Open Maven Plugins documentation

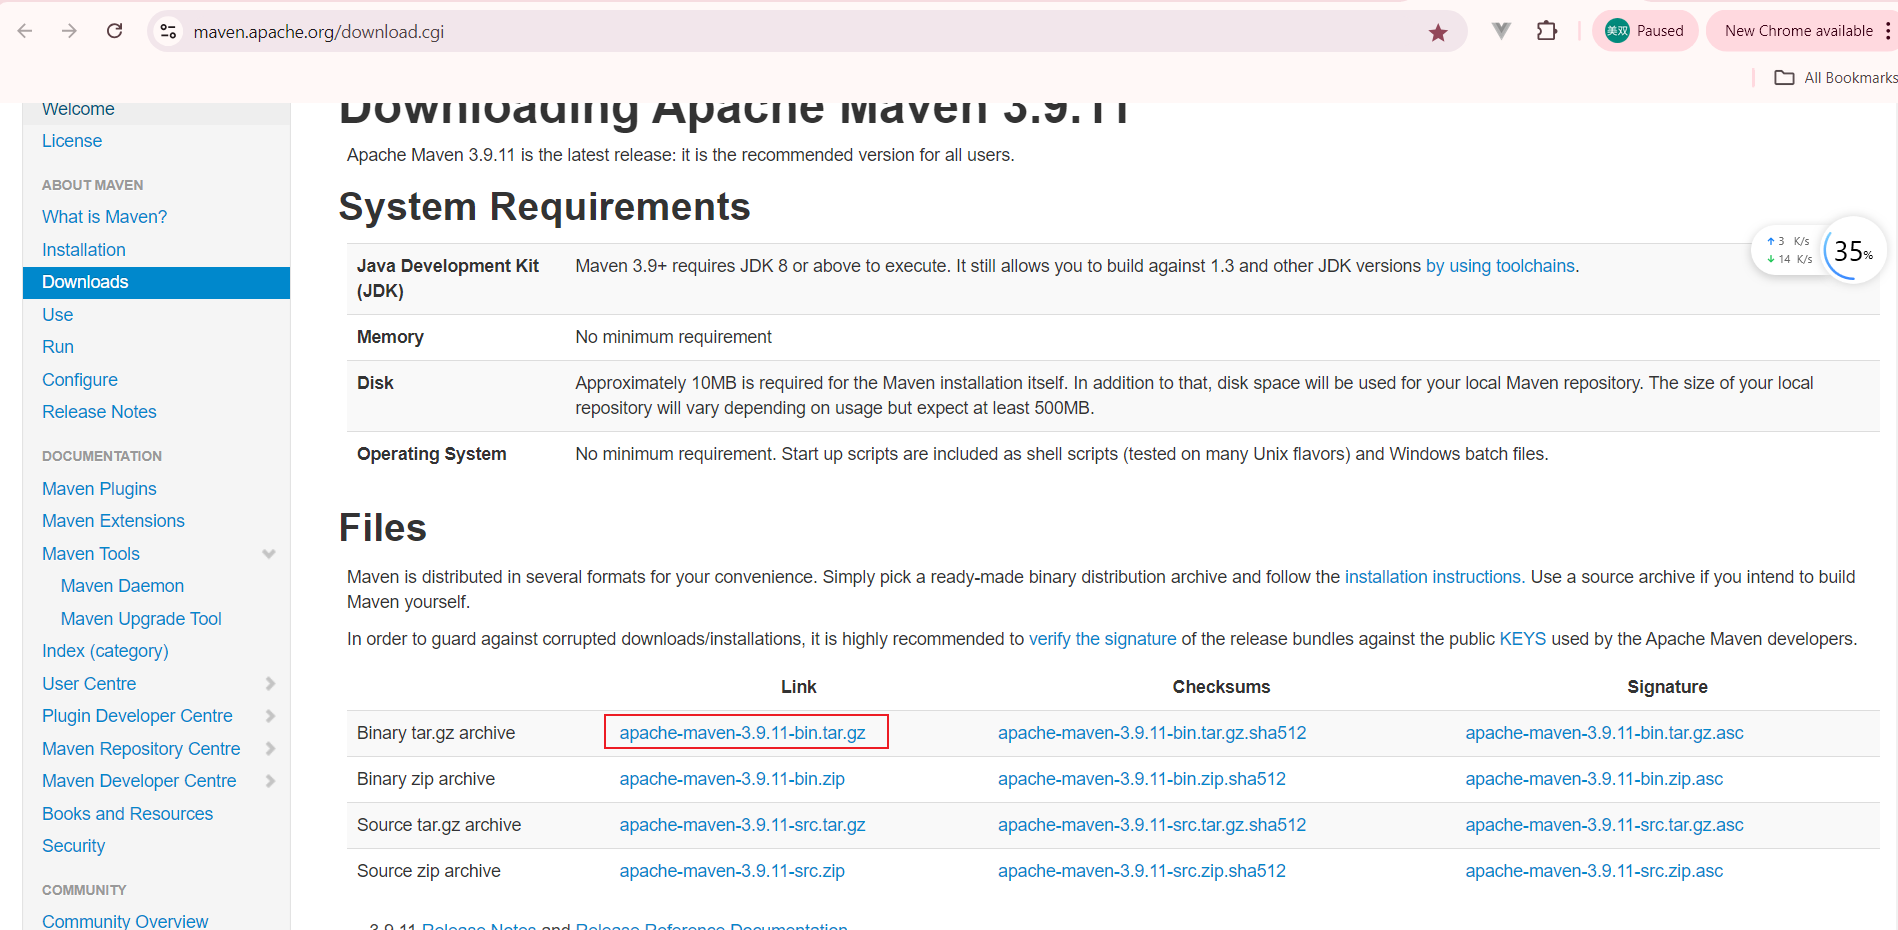[x=99, y=489]
